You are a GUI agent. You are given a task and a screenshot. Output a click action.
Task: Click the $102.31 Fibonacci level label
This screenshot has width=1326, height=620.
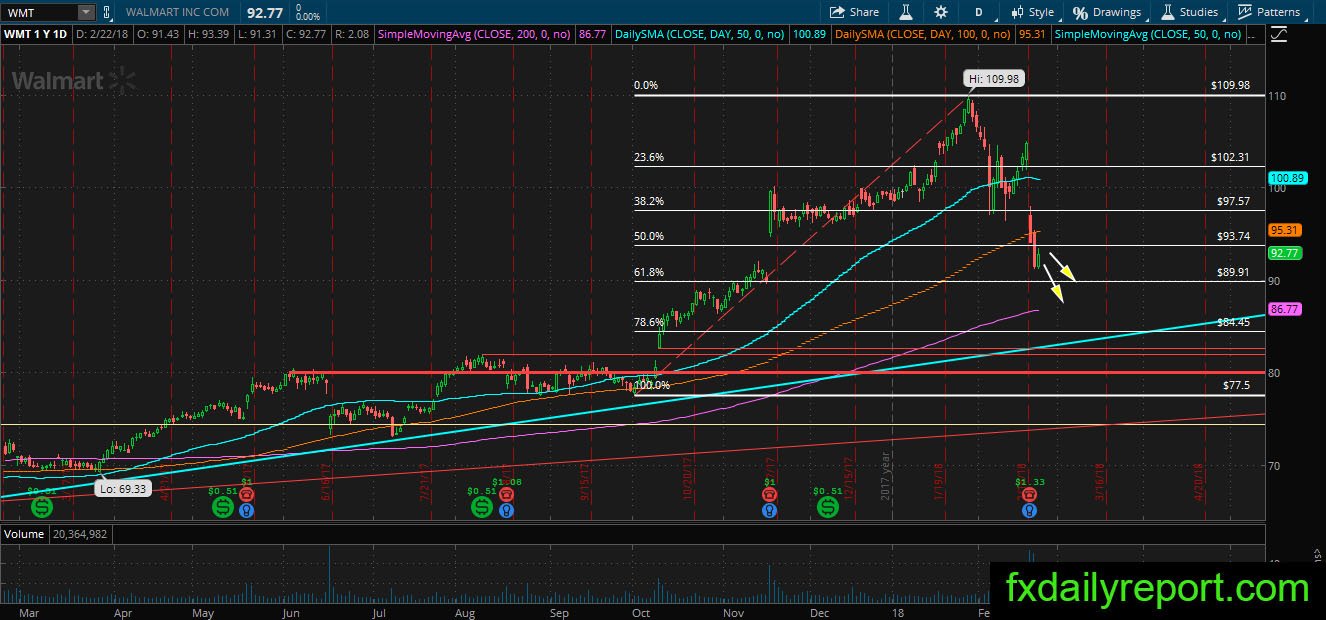pos(1230,157)
